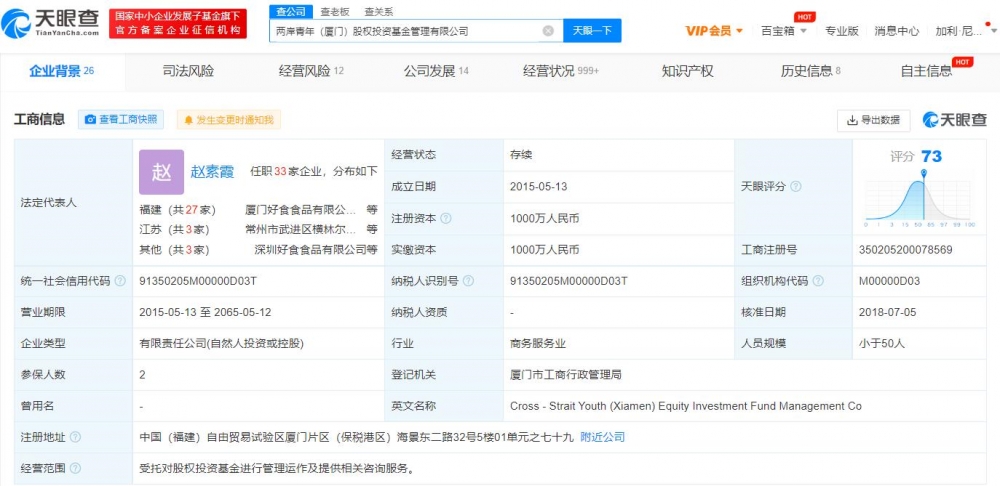Open the 经营风险 tab

tap(312, 71)
